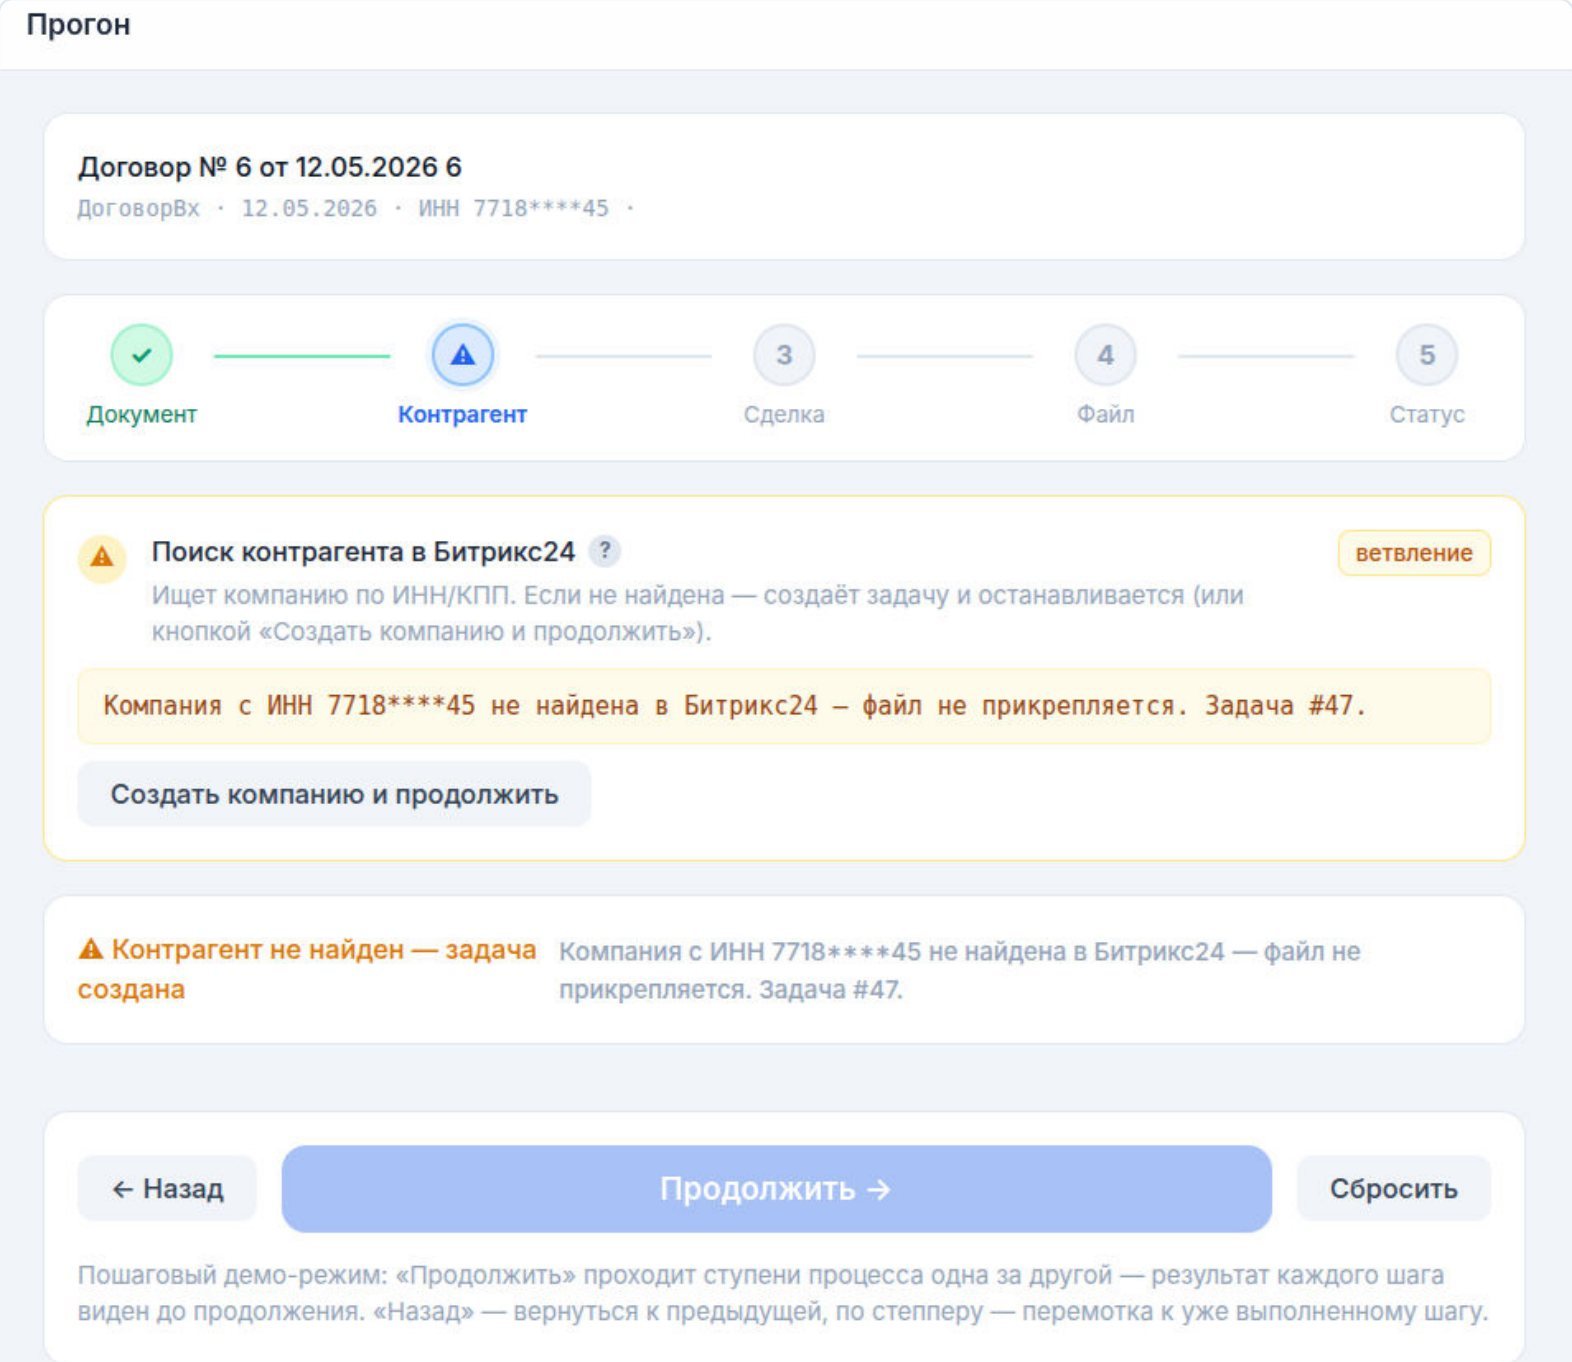Click the Контрагент не найден — задача создана status
Screen dimensions: 1572x1362
pos(307,969)
